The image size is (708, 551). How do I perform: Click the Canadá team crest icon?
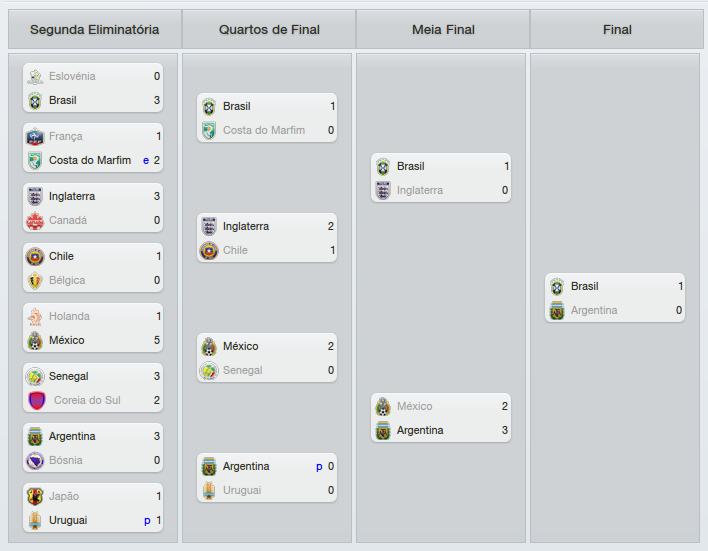[35, 220]
